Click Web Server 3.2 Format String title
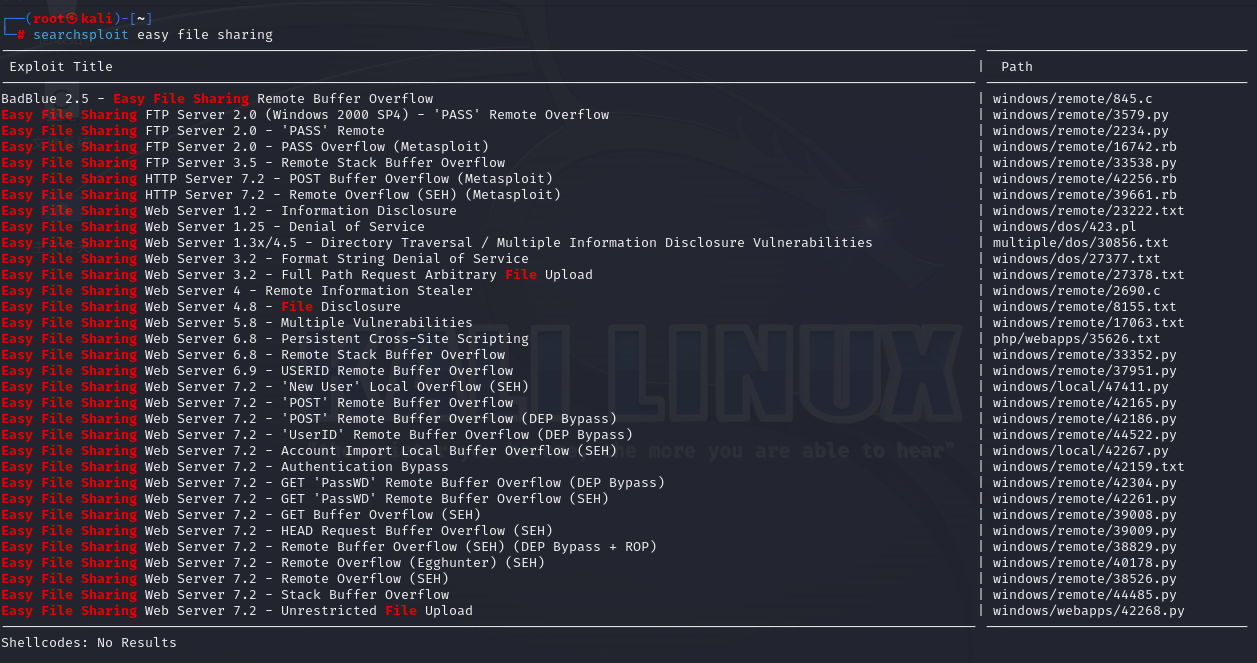The width and height of the screenshot is (1257, 663). click(x=265, y=259)
